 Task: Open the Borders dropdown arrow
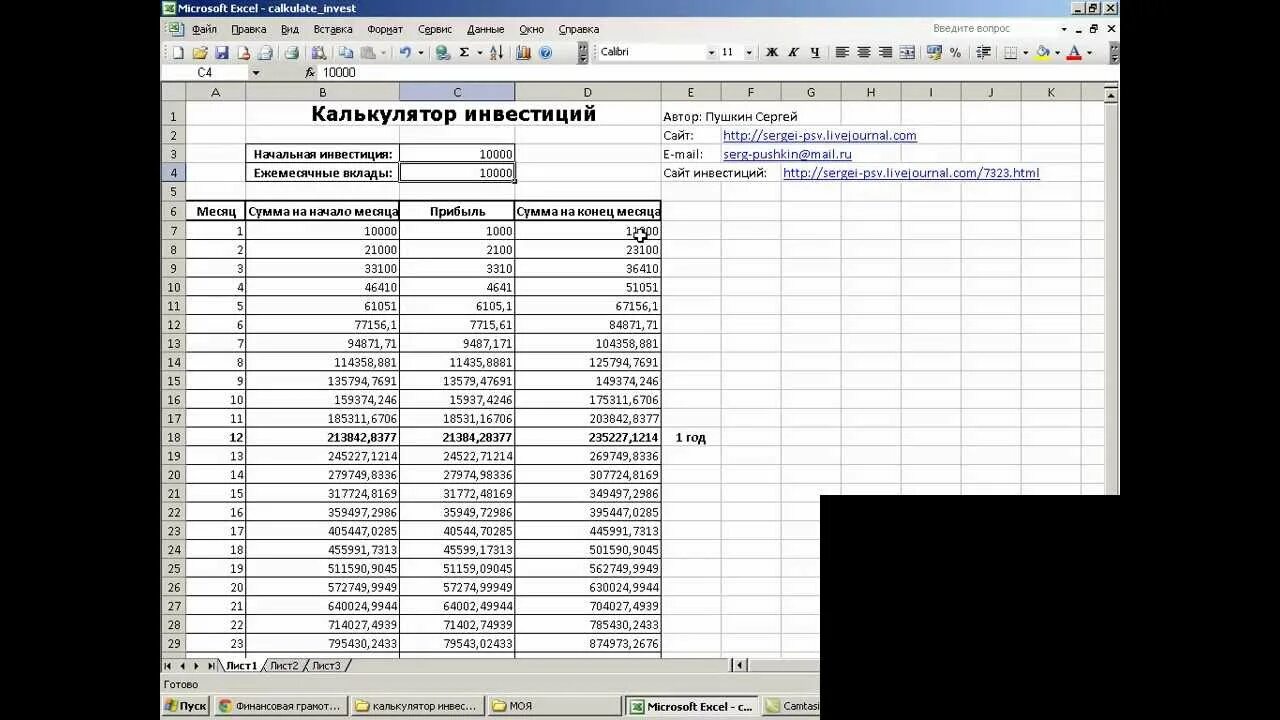[1025, 52]
